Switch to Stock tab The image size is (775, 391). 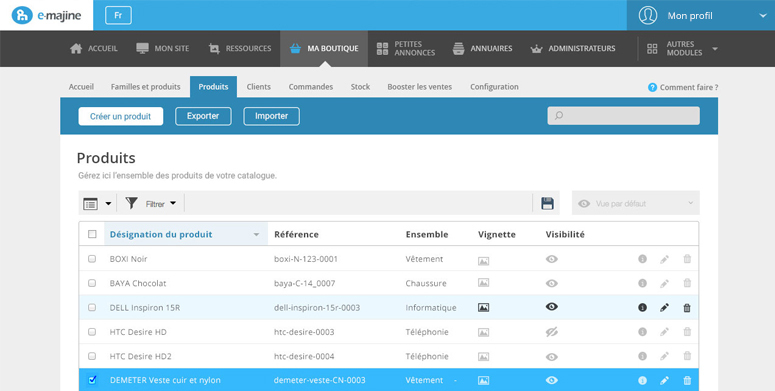360,87
